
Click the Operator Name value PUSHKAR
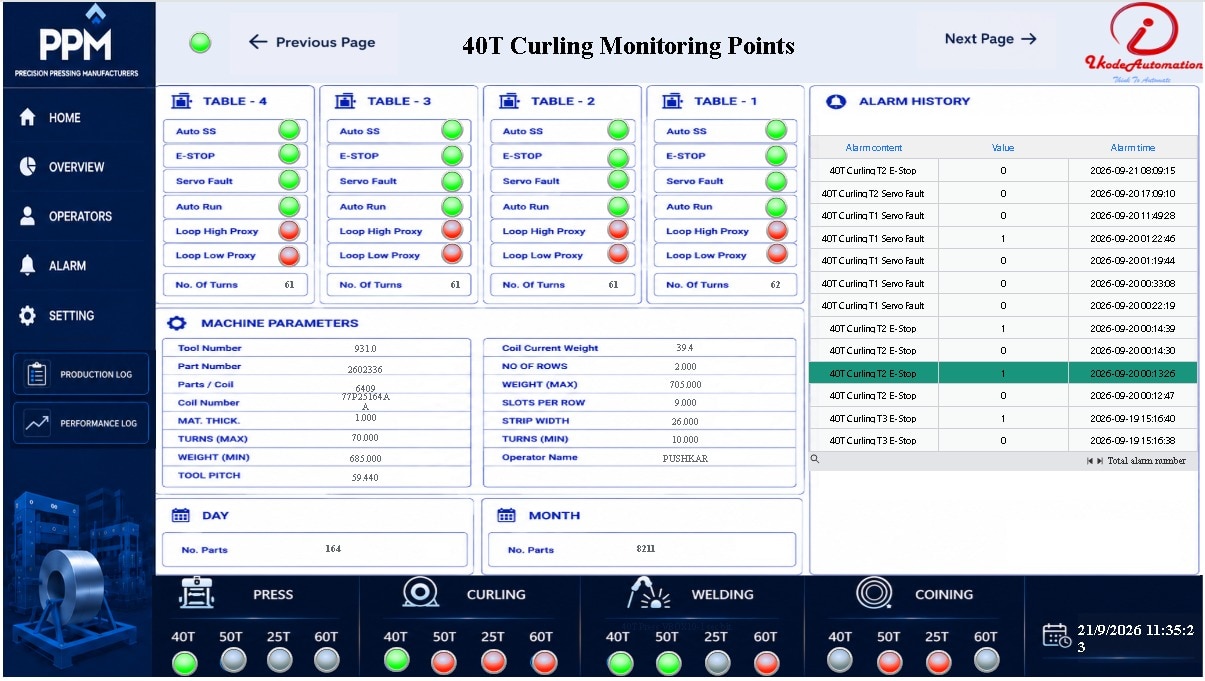tap(685, 458)
